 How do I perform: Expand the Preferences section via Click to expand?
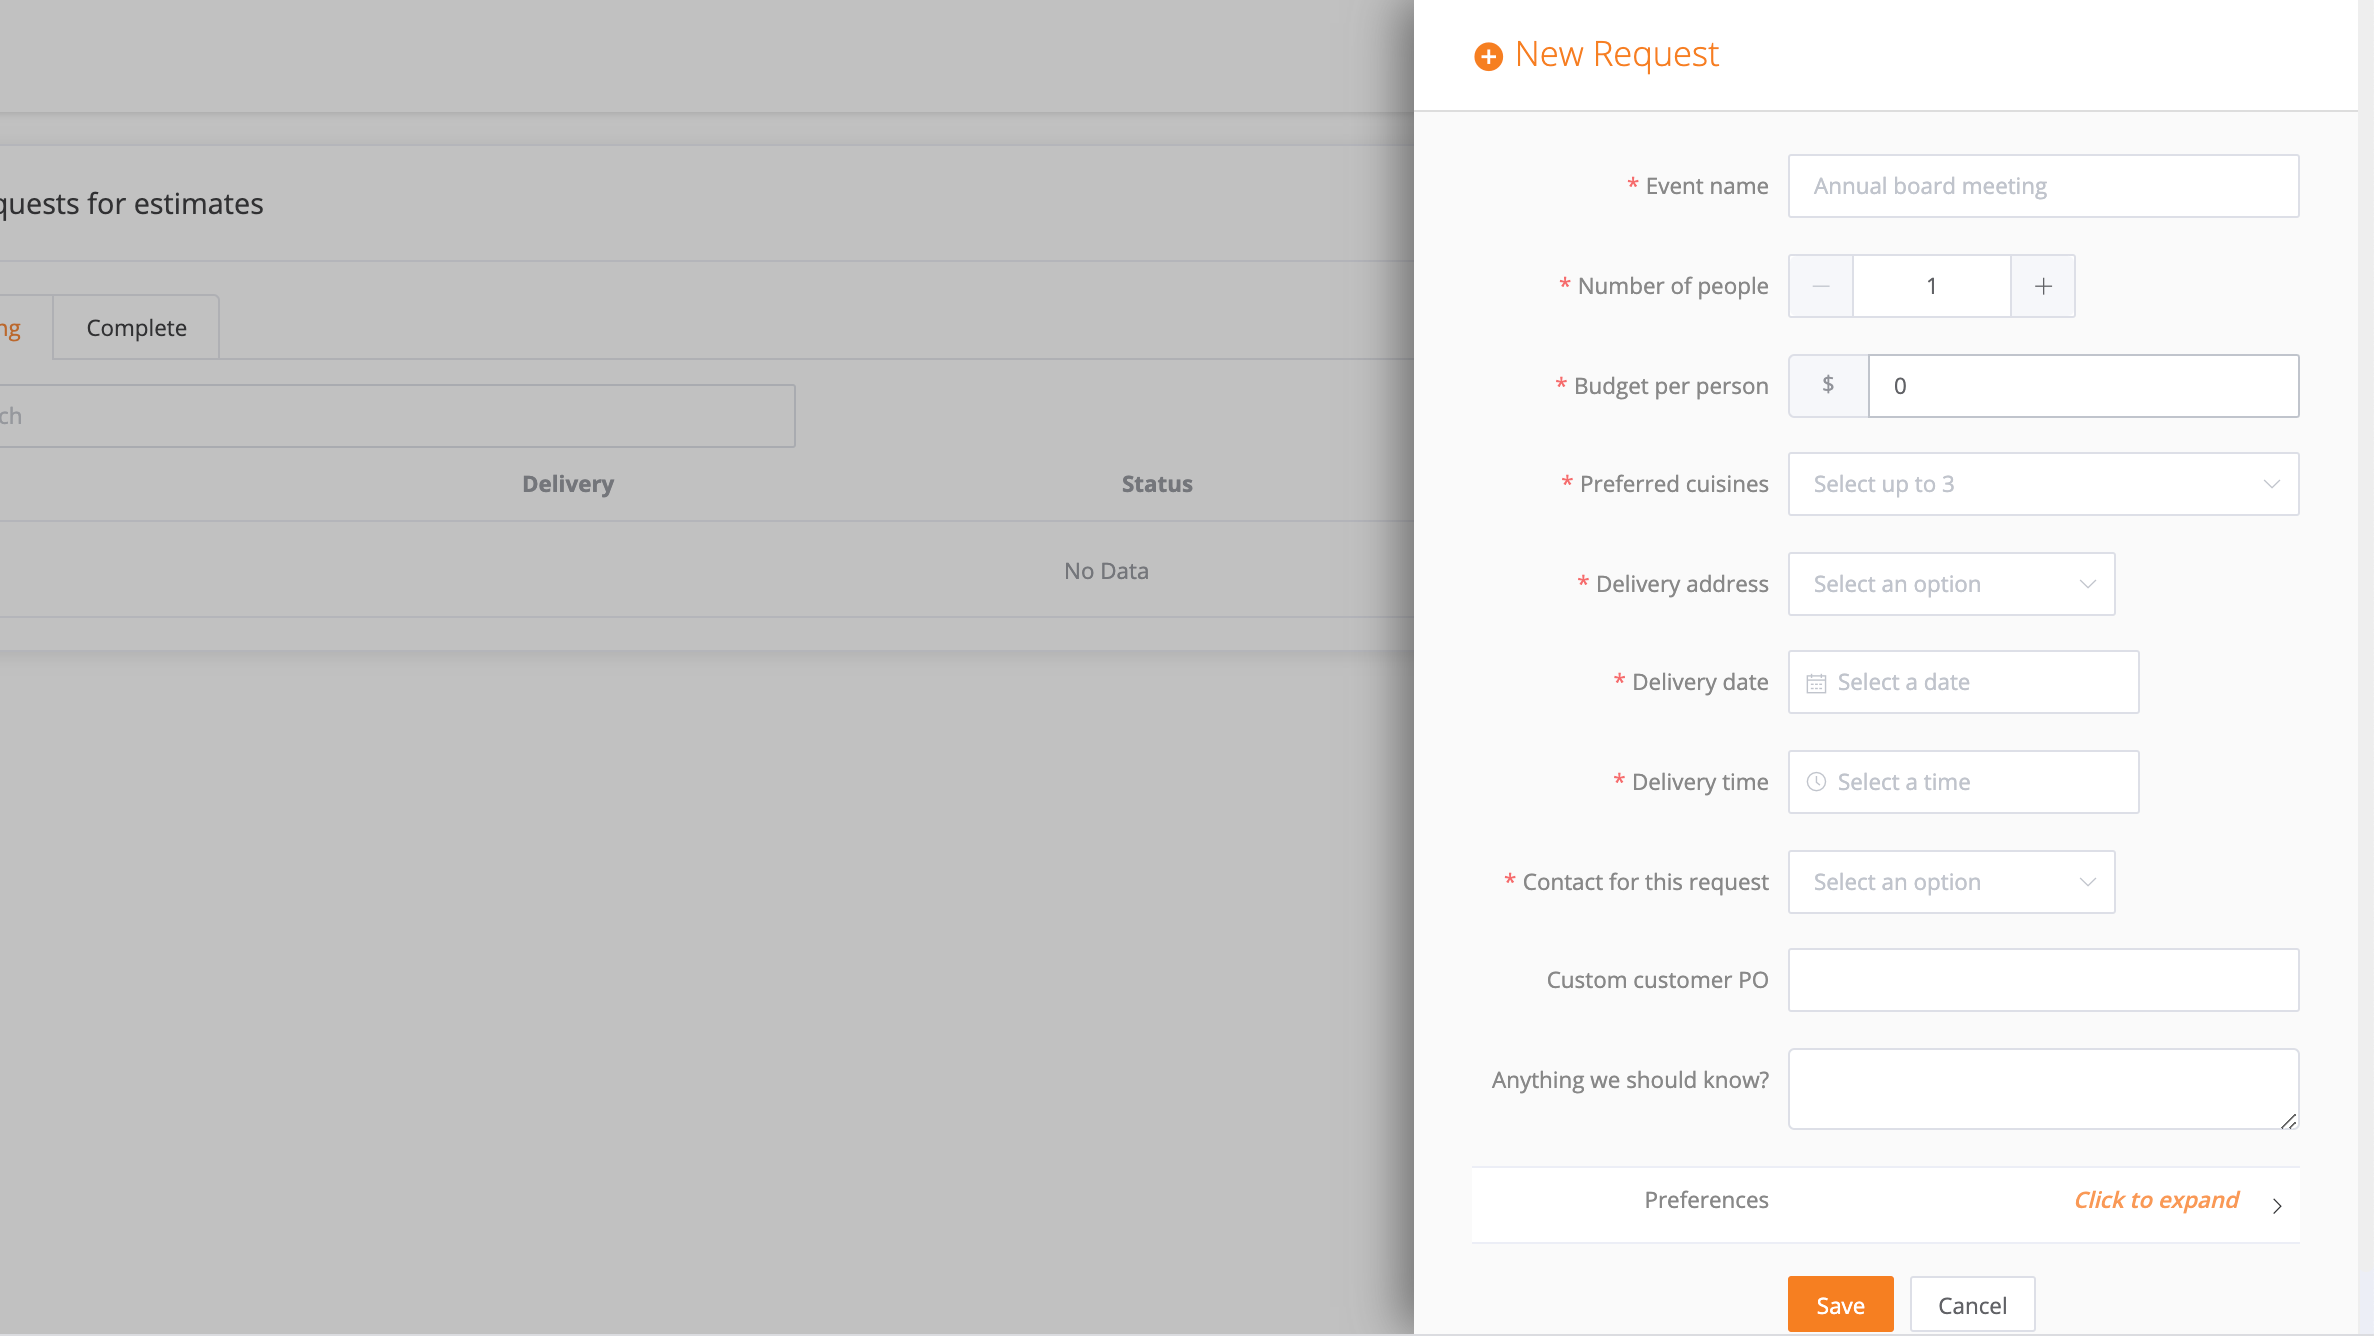[x=2156, y=1200]
